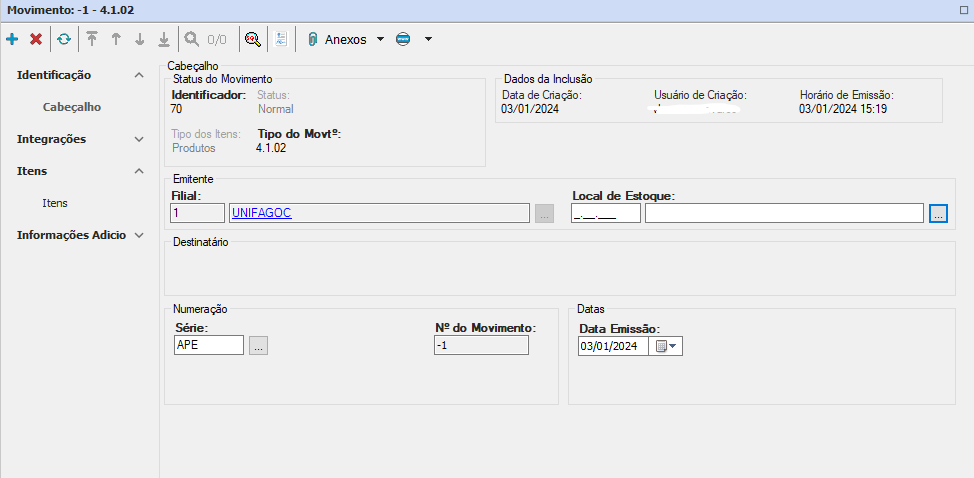Click the blue plus add-record icon
The width and height of the screenshot is (974, 478).
[x=12, y=40]
